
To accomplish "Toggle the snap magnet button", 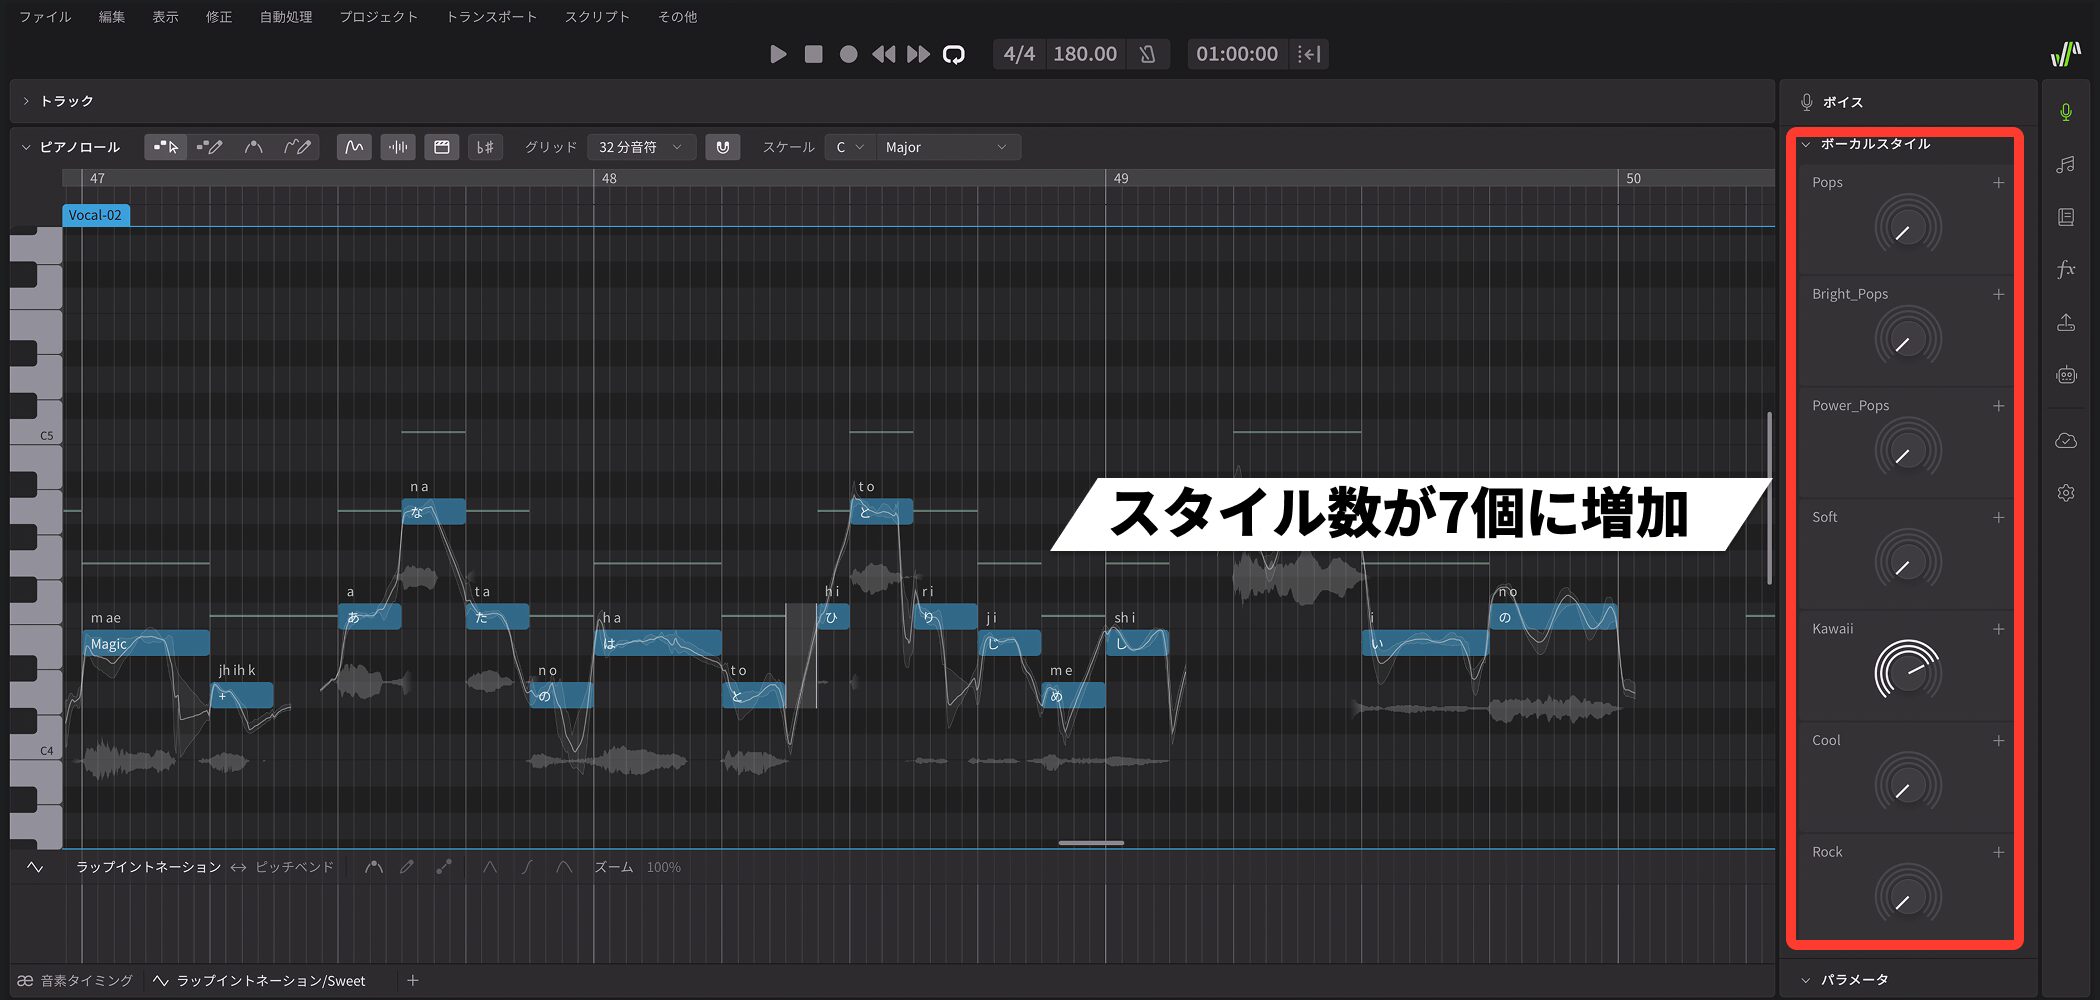I will point(722,147).
